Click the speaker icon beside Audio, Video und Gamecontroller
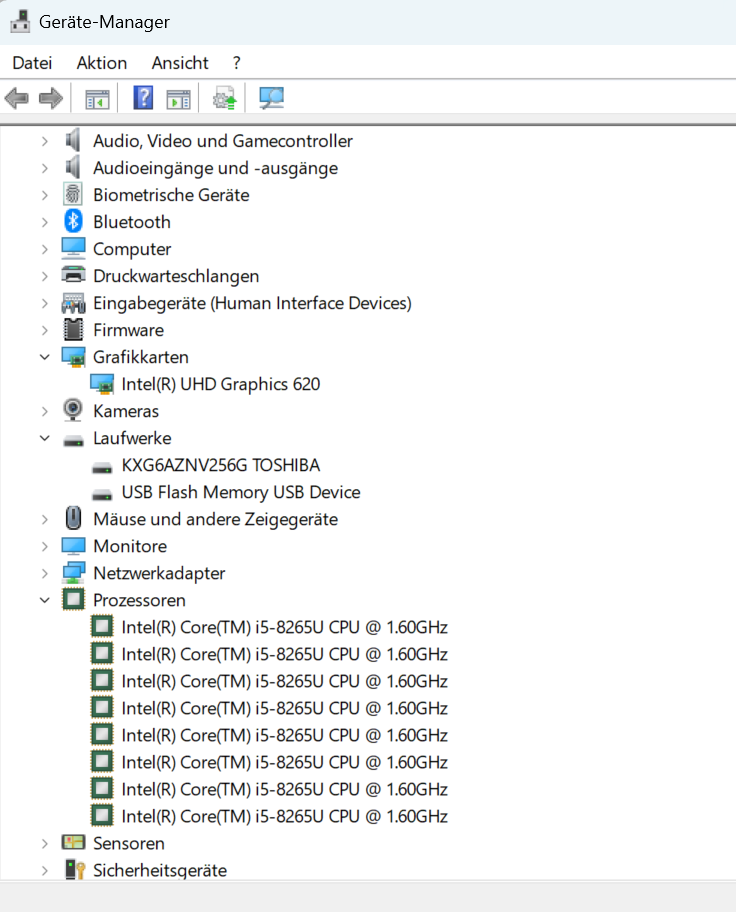The width and height of the screenshot is (736, 912). (x=73, y=141)
